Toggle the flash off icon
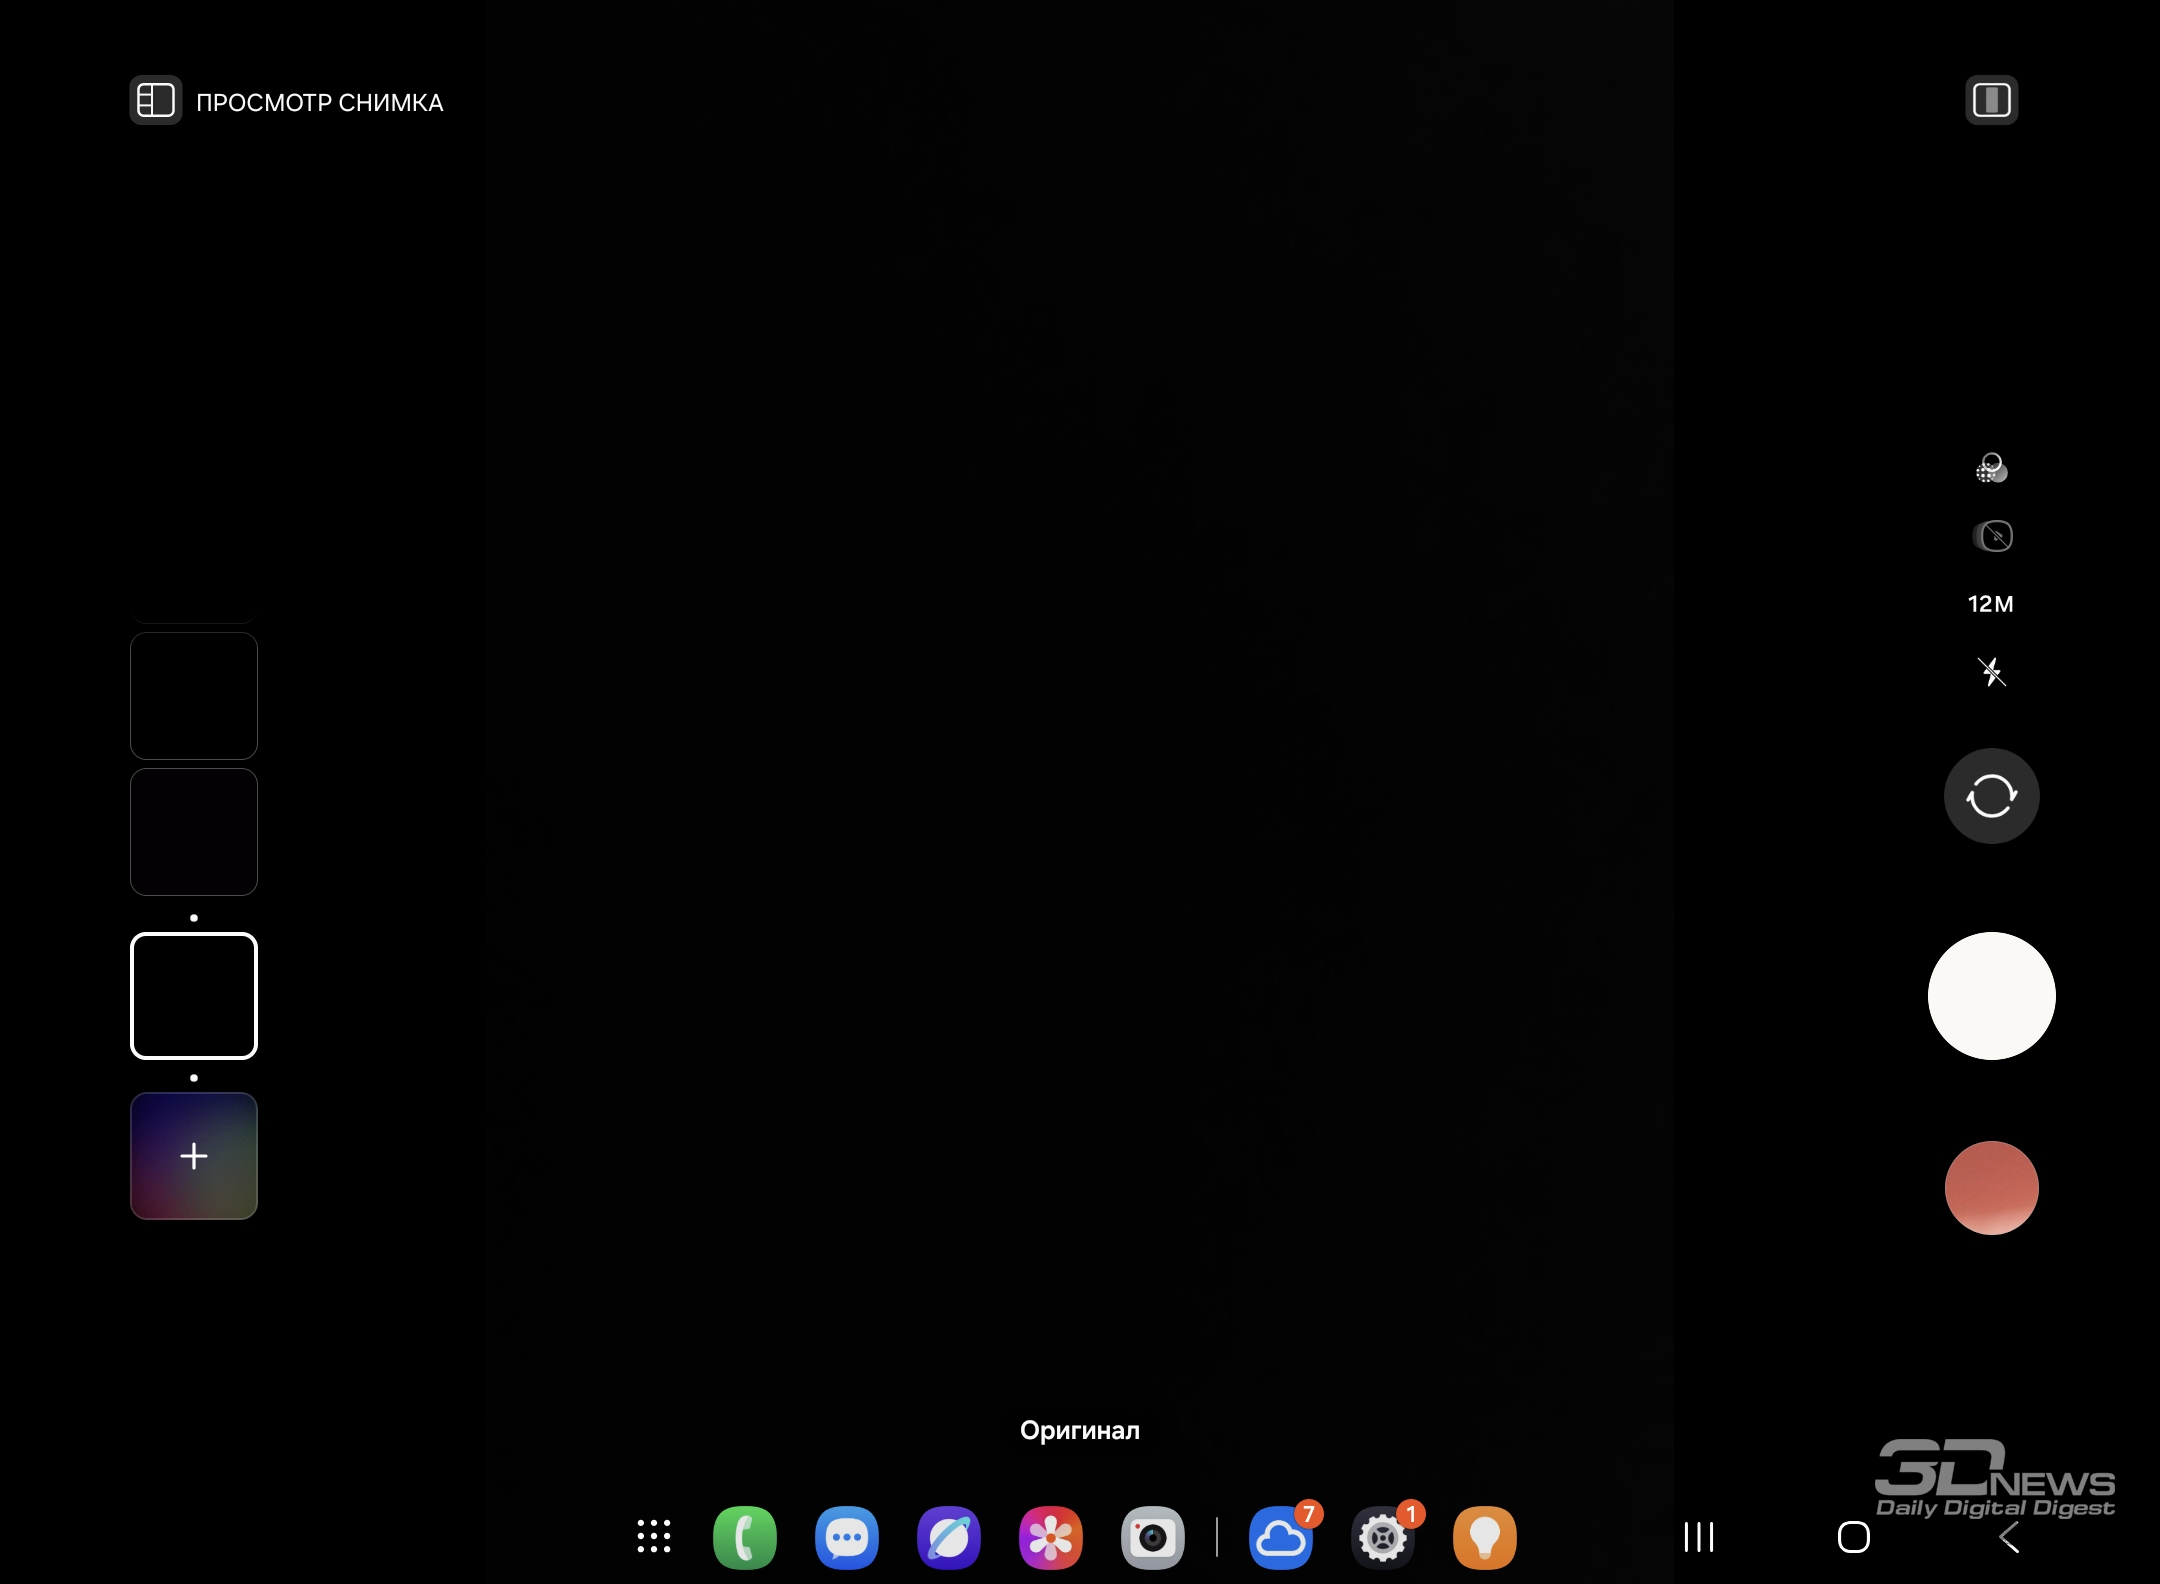2160x1584 pixels. [1991, 671]
